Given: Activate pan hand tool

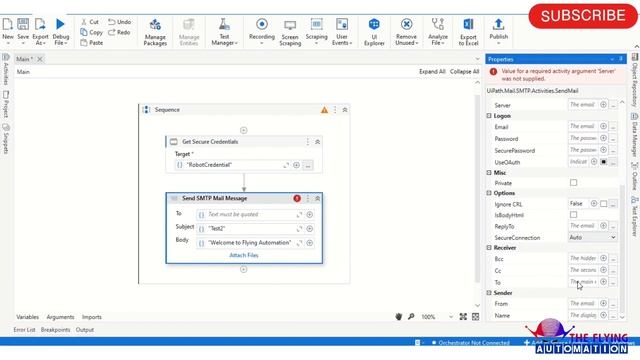Looking at the screenshot, I should click(x=399, y=317).
